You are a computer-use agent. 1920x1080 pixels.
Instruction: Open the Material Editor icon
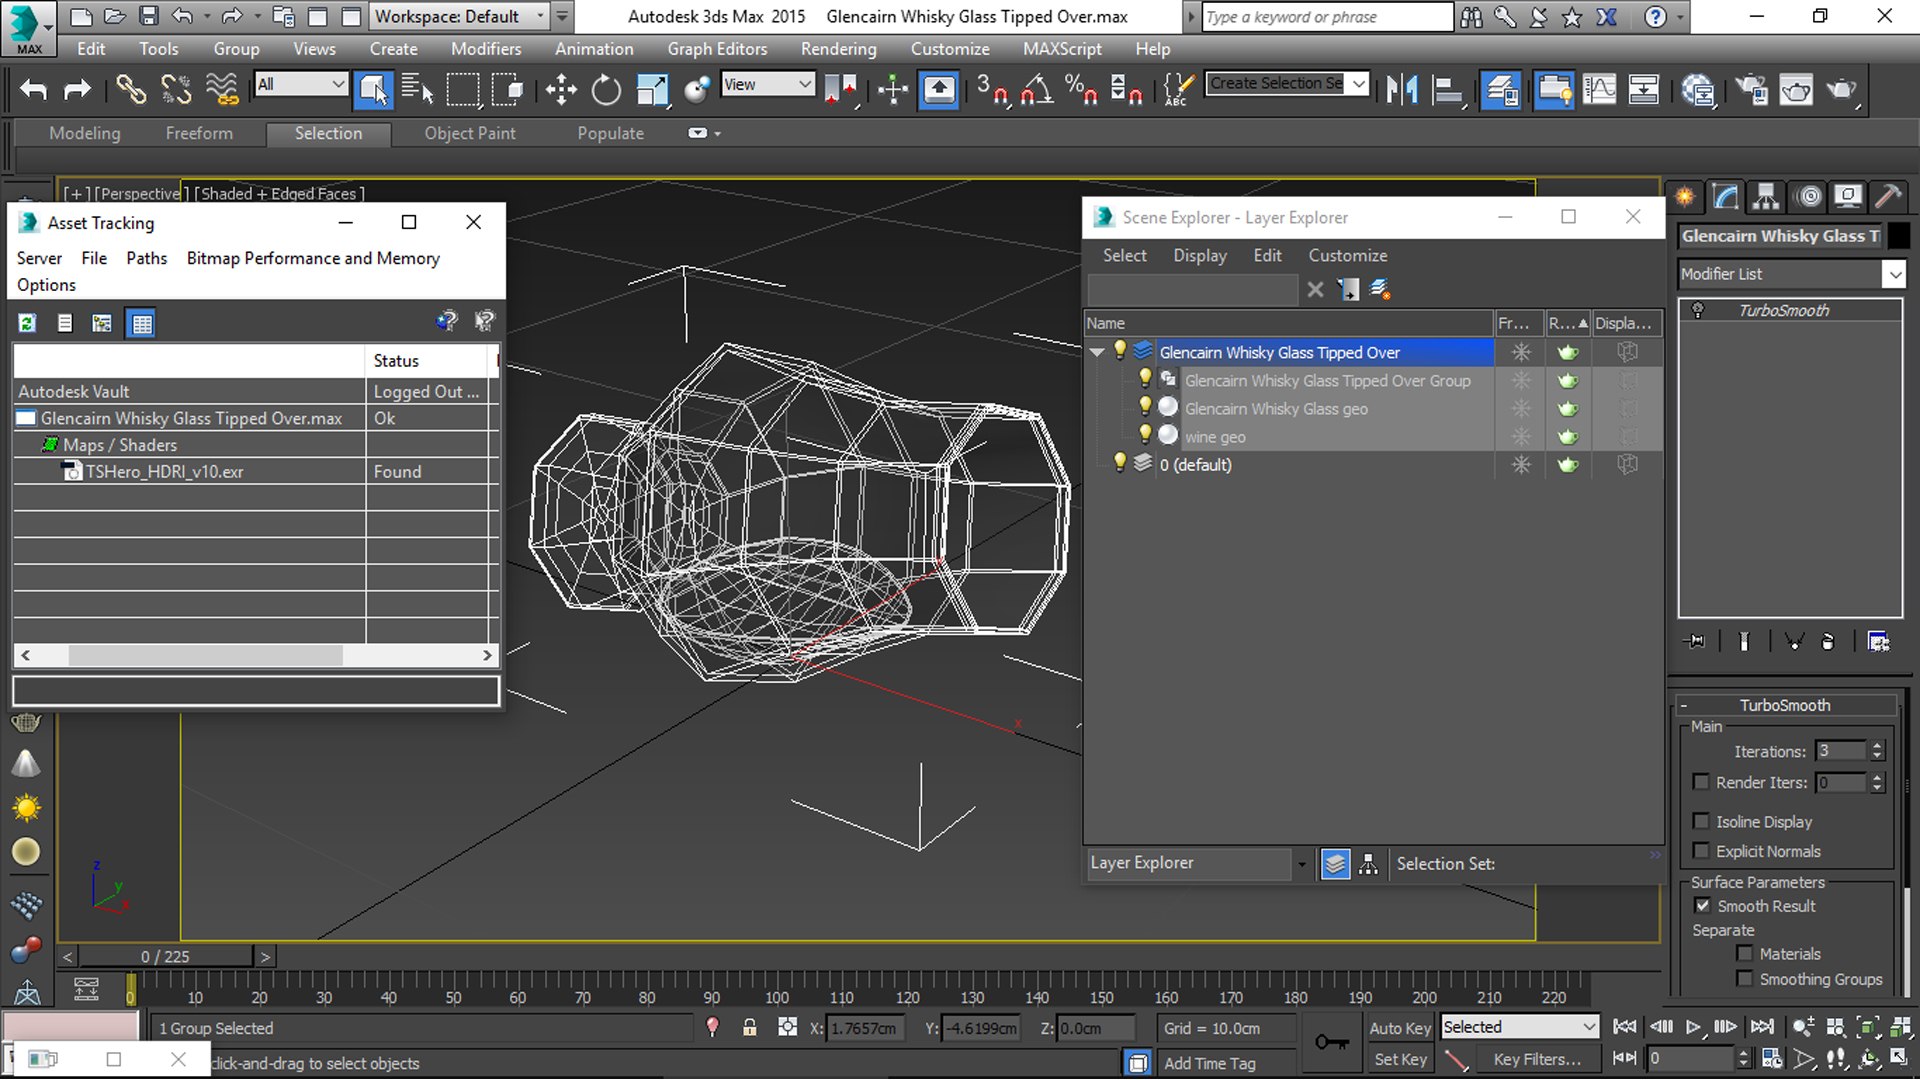coord(1697,90)
